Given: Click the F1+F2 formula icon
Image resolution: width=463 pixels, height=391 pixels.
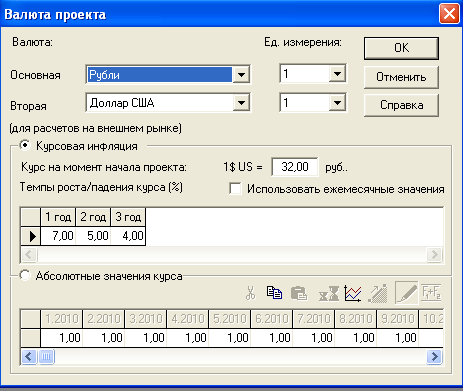Looking at the screenshot, I should click(x=431, y=293).
